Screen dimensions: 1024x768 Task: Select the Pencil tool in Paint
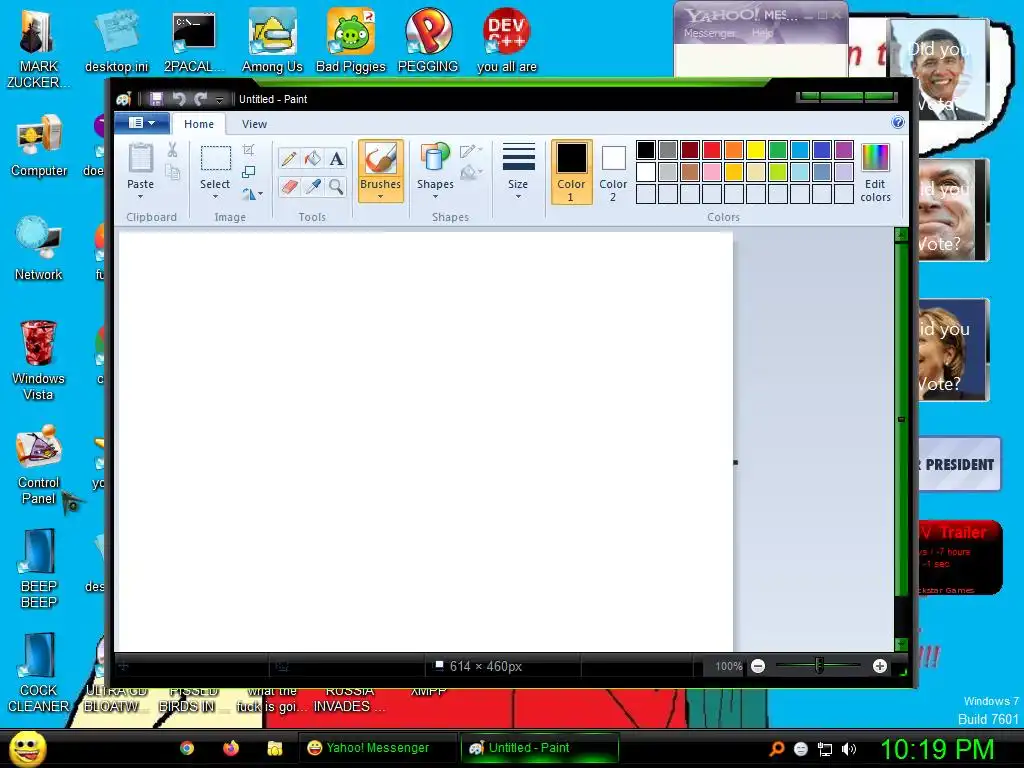[x=289, y=159]
